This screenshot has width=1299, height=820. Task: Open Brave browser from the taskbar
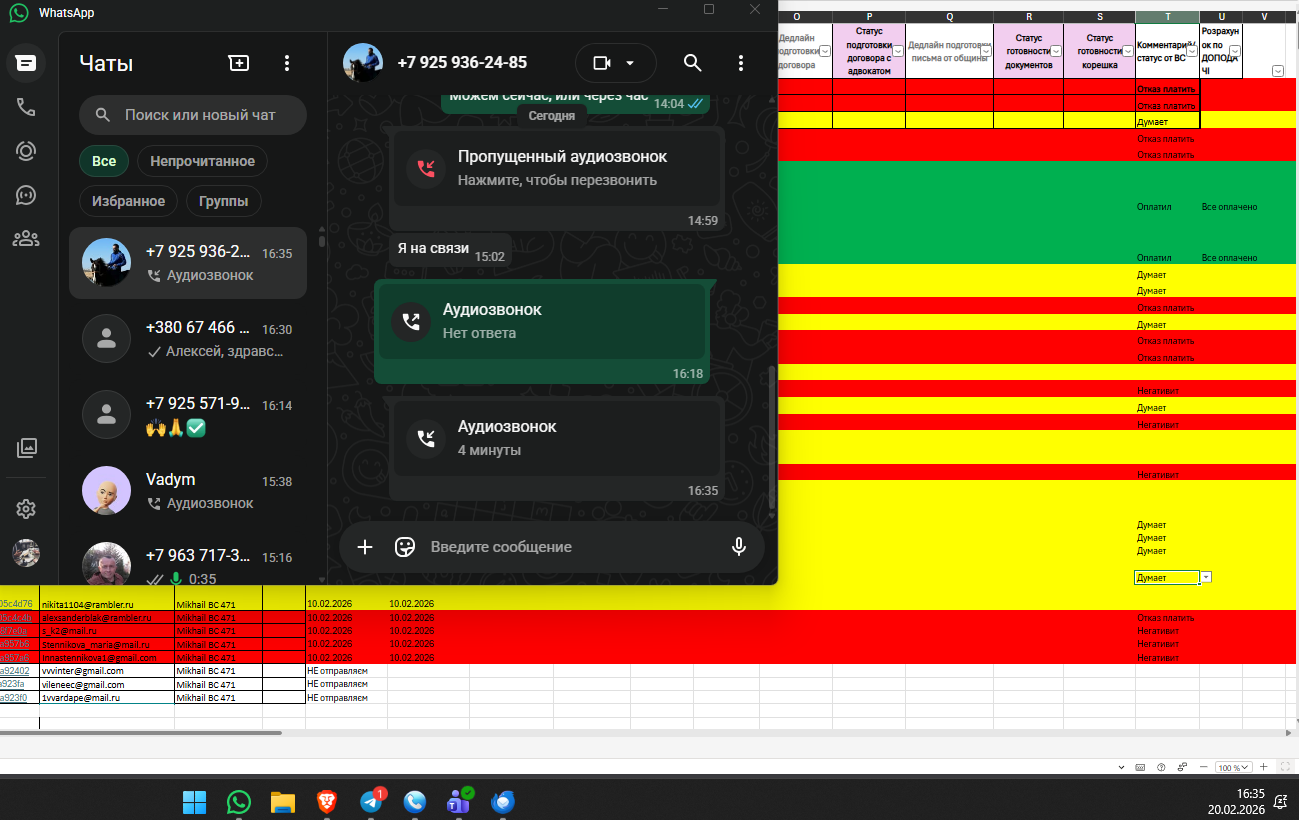tap(327, 802)
